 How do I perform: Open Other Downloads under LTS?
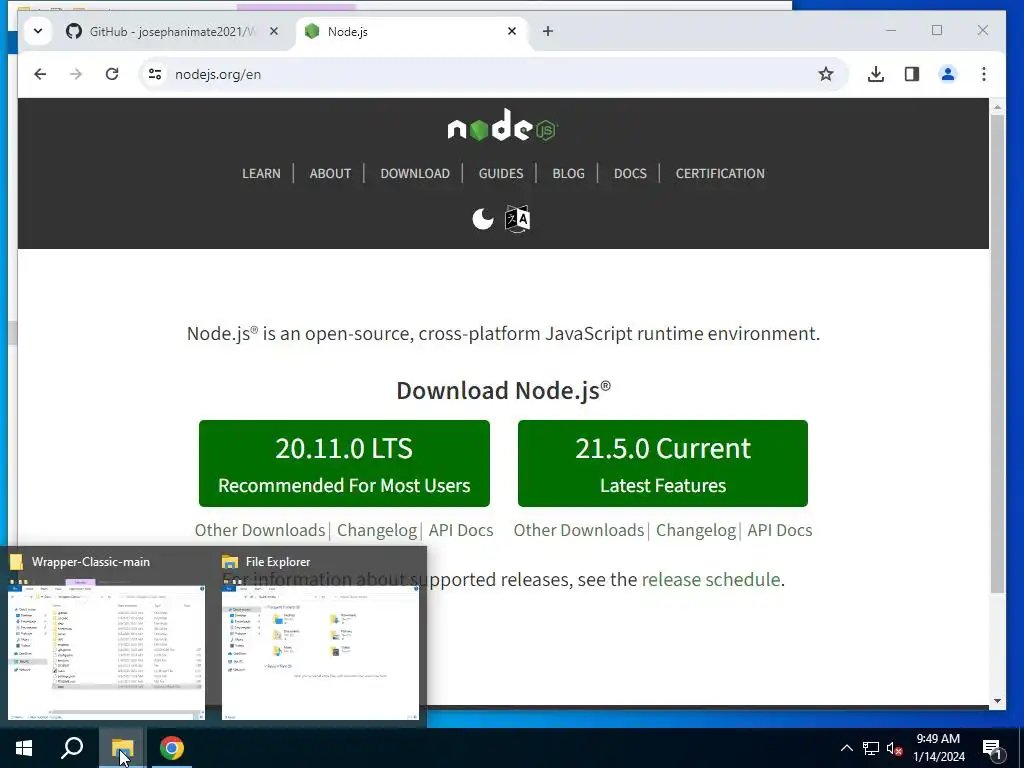click(x=260, y=530)
